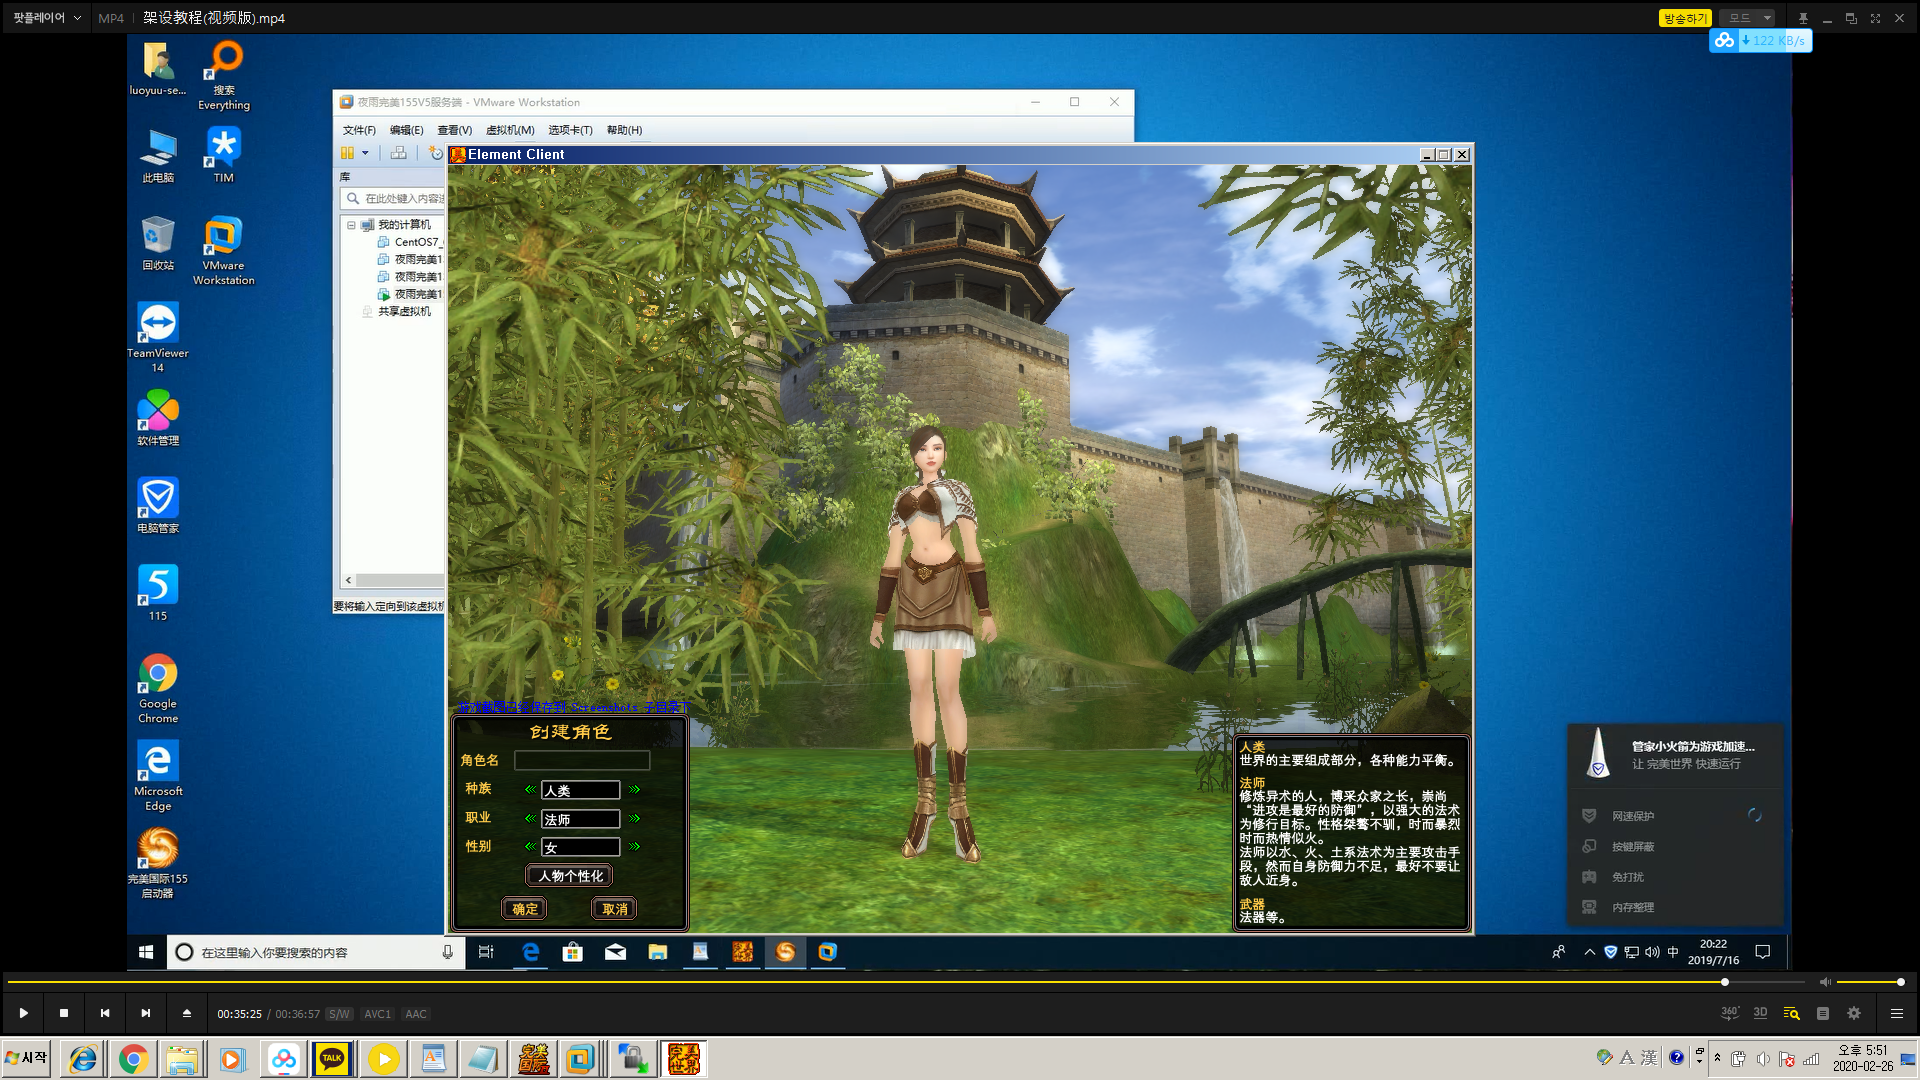Toggle S/W decoder indicator
Screen dimensions: 1920x1080
click(x=339, y=1014)
